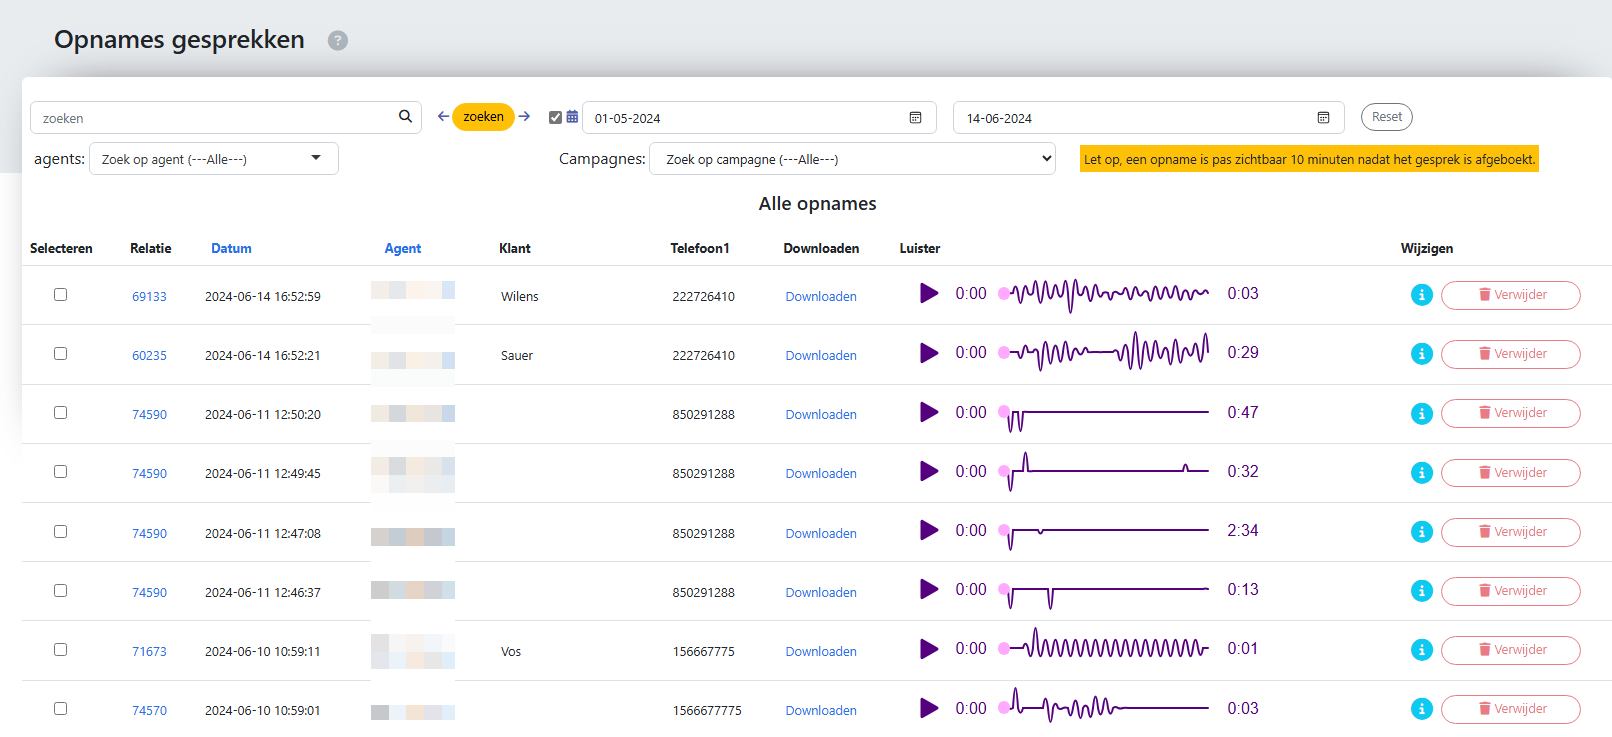Screen dimensions: 1612x737
Task: Toggle the date filter checkbox
Action: [x=556, y=117]
